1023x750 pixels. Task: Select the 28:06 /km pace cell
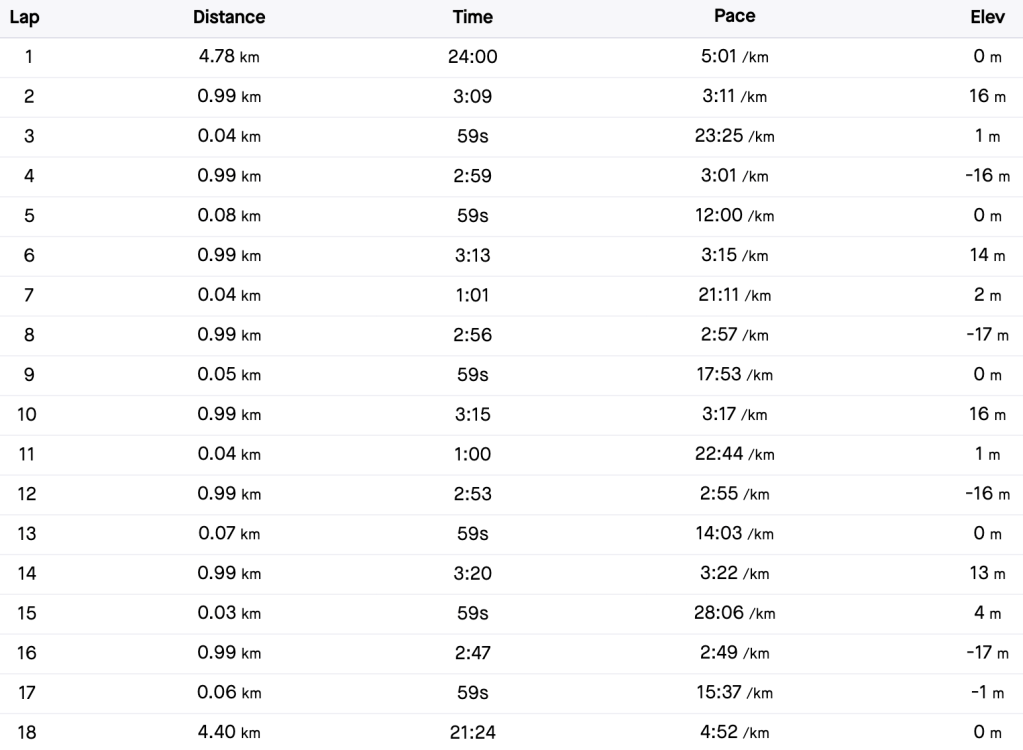735,613
